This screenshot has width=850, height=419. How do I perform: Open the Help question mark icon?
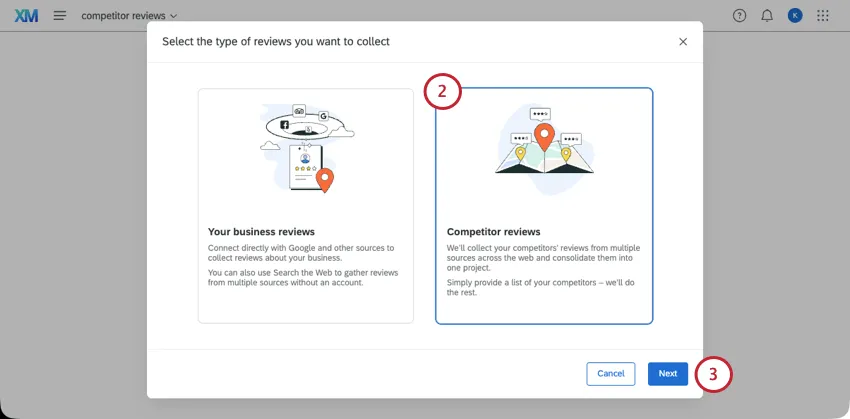tap(739, 16)
